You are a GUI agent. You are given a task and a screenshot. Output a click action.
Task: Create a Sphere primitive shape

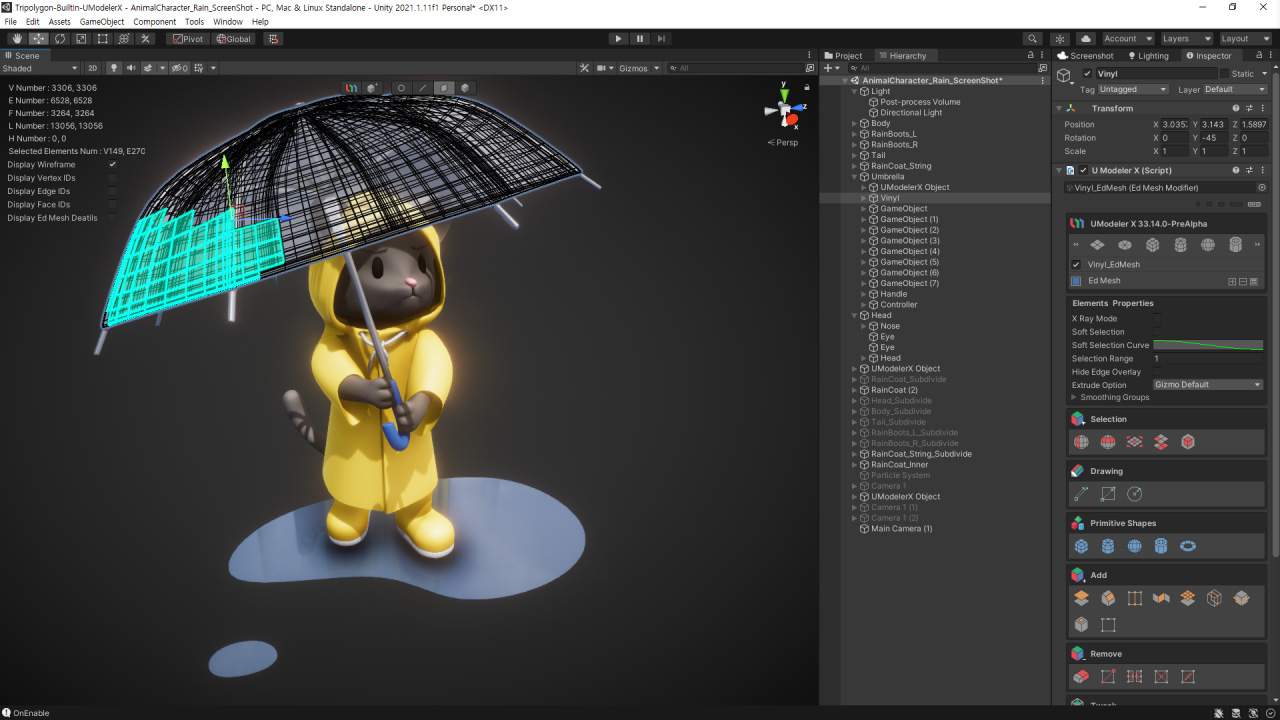coord(1134,546)
